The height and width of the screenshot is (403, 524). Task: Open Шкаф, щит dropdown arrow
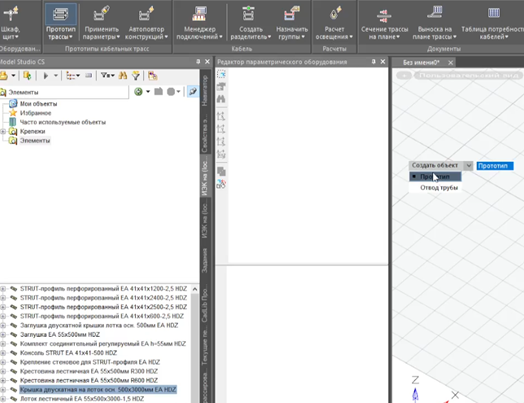[x=16, y=37]
